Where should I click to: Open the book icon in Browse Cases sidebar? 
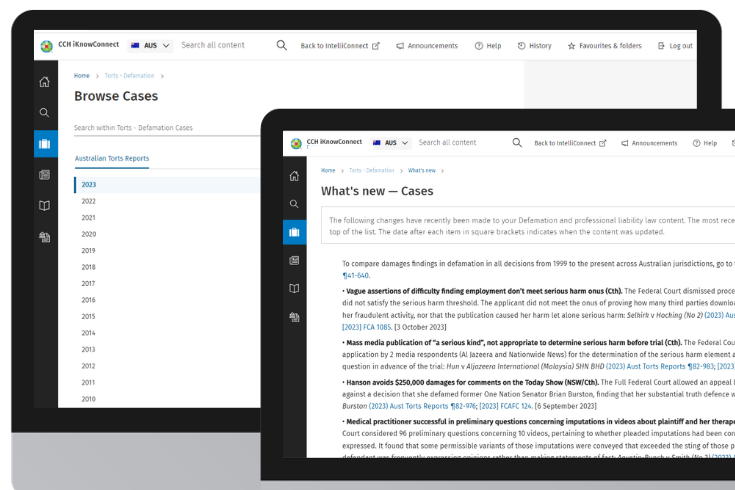(x=45, y=205)
